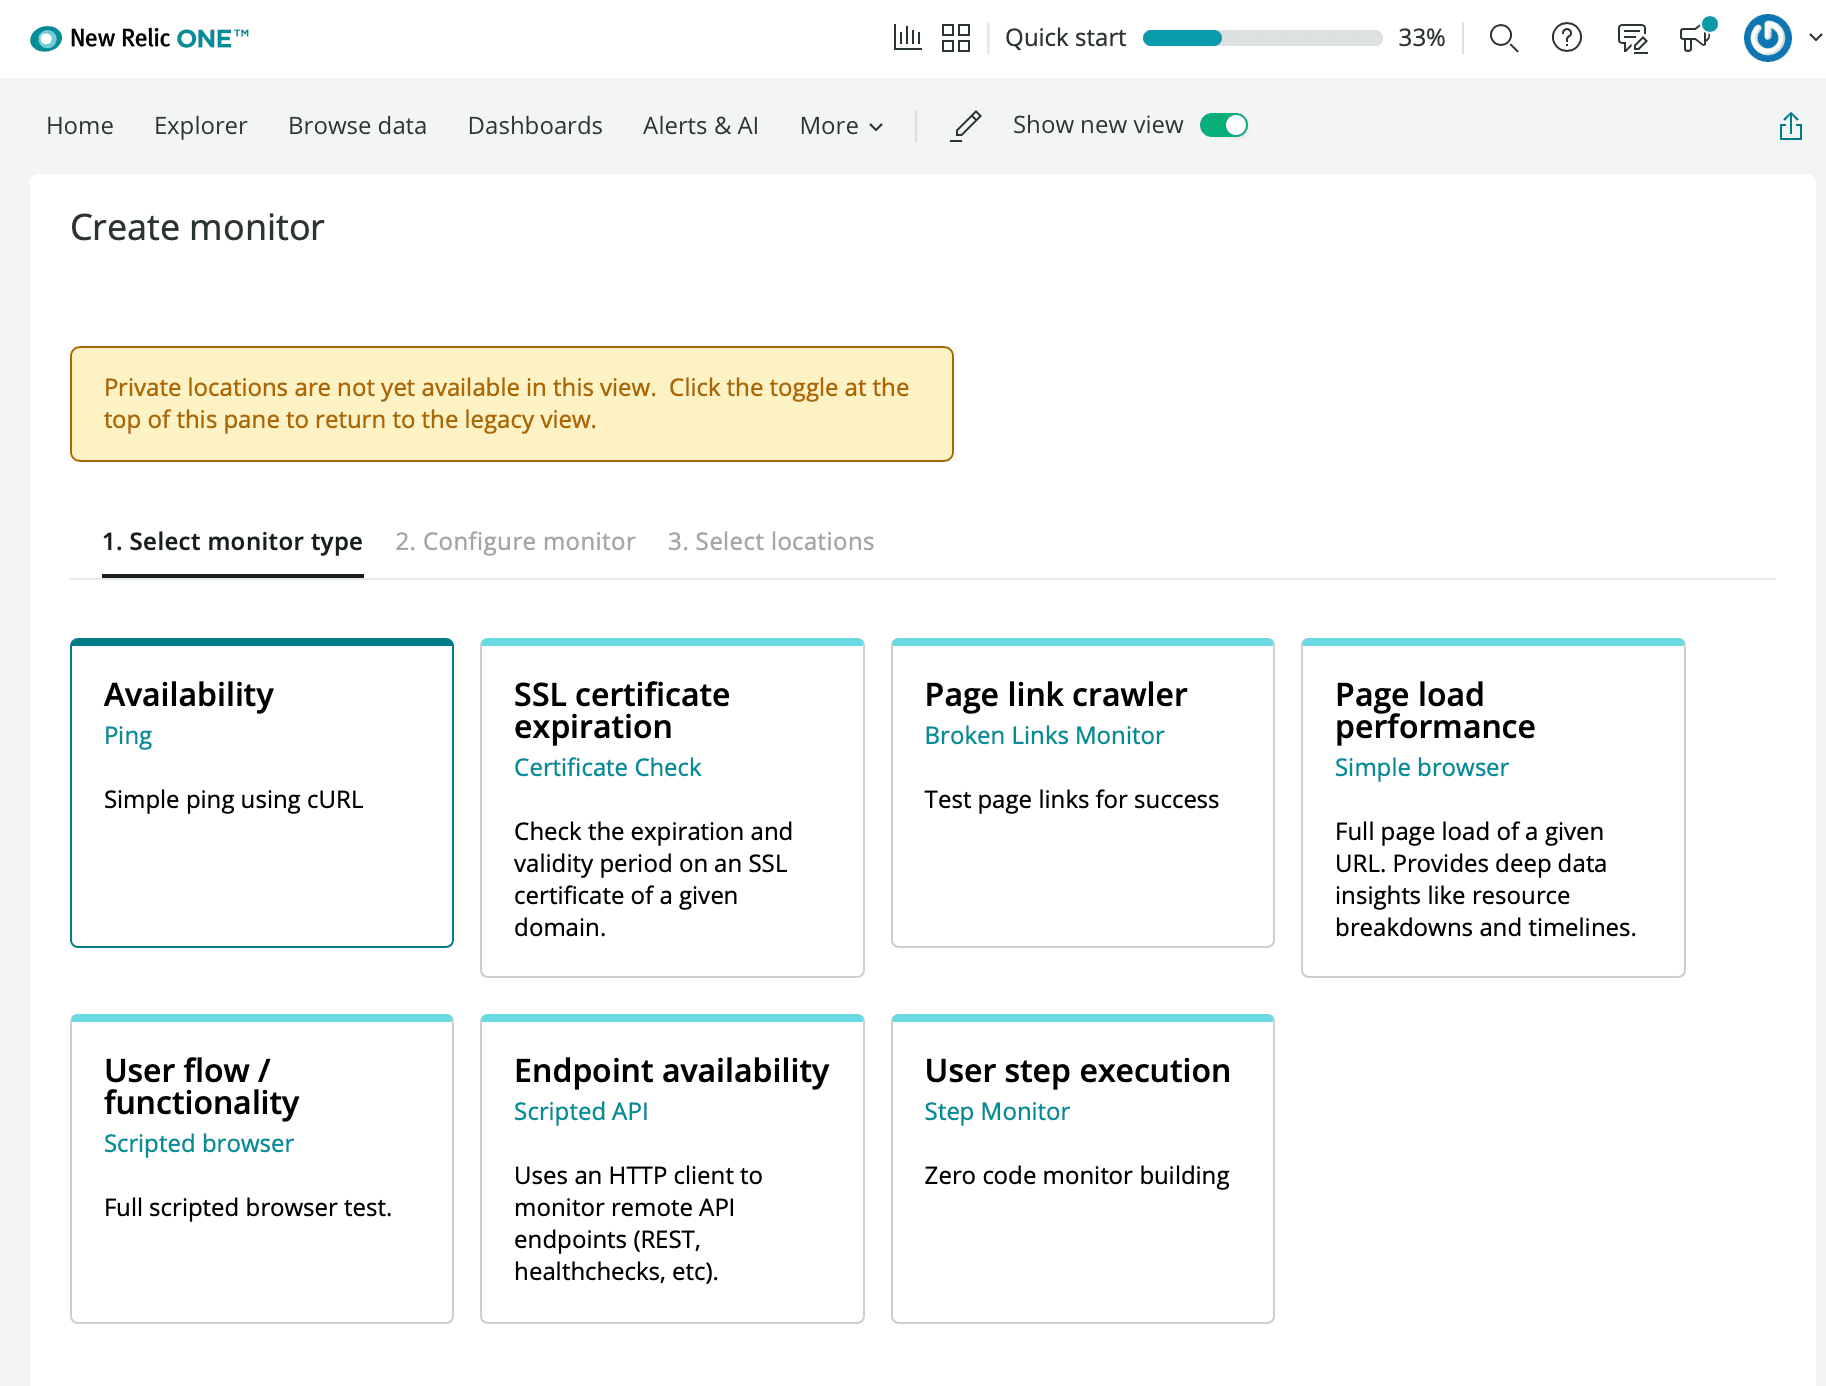Switch to 2. Configure monitor tab
Viewport: 1826px width, 1386px height.
point(515,542)
